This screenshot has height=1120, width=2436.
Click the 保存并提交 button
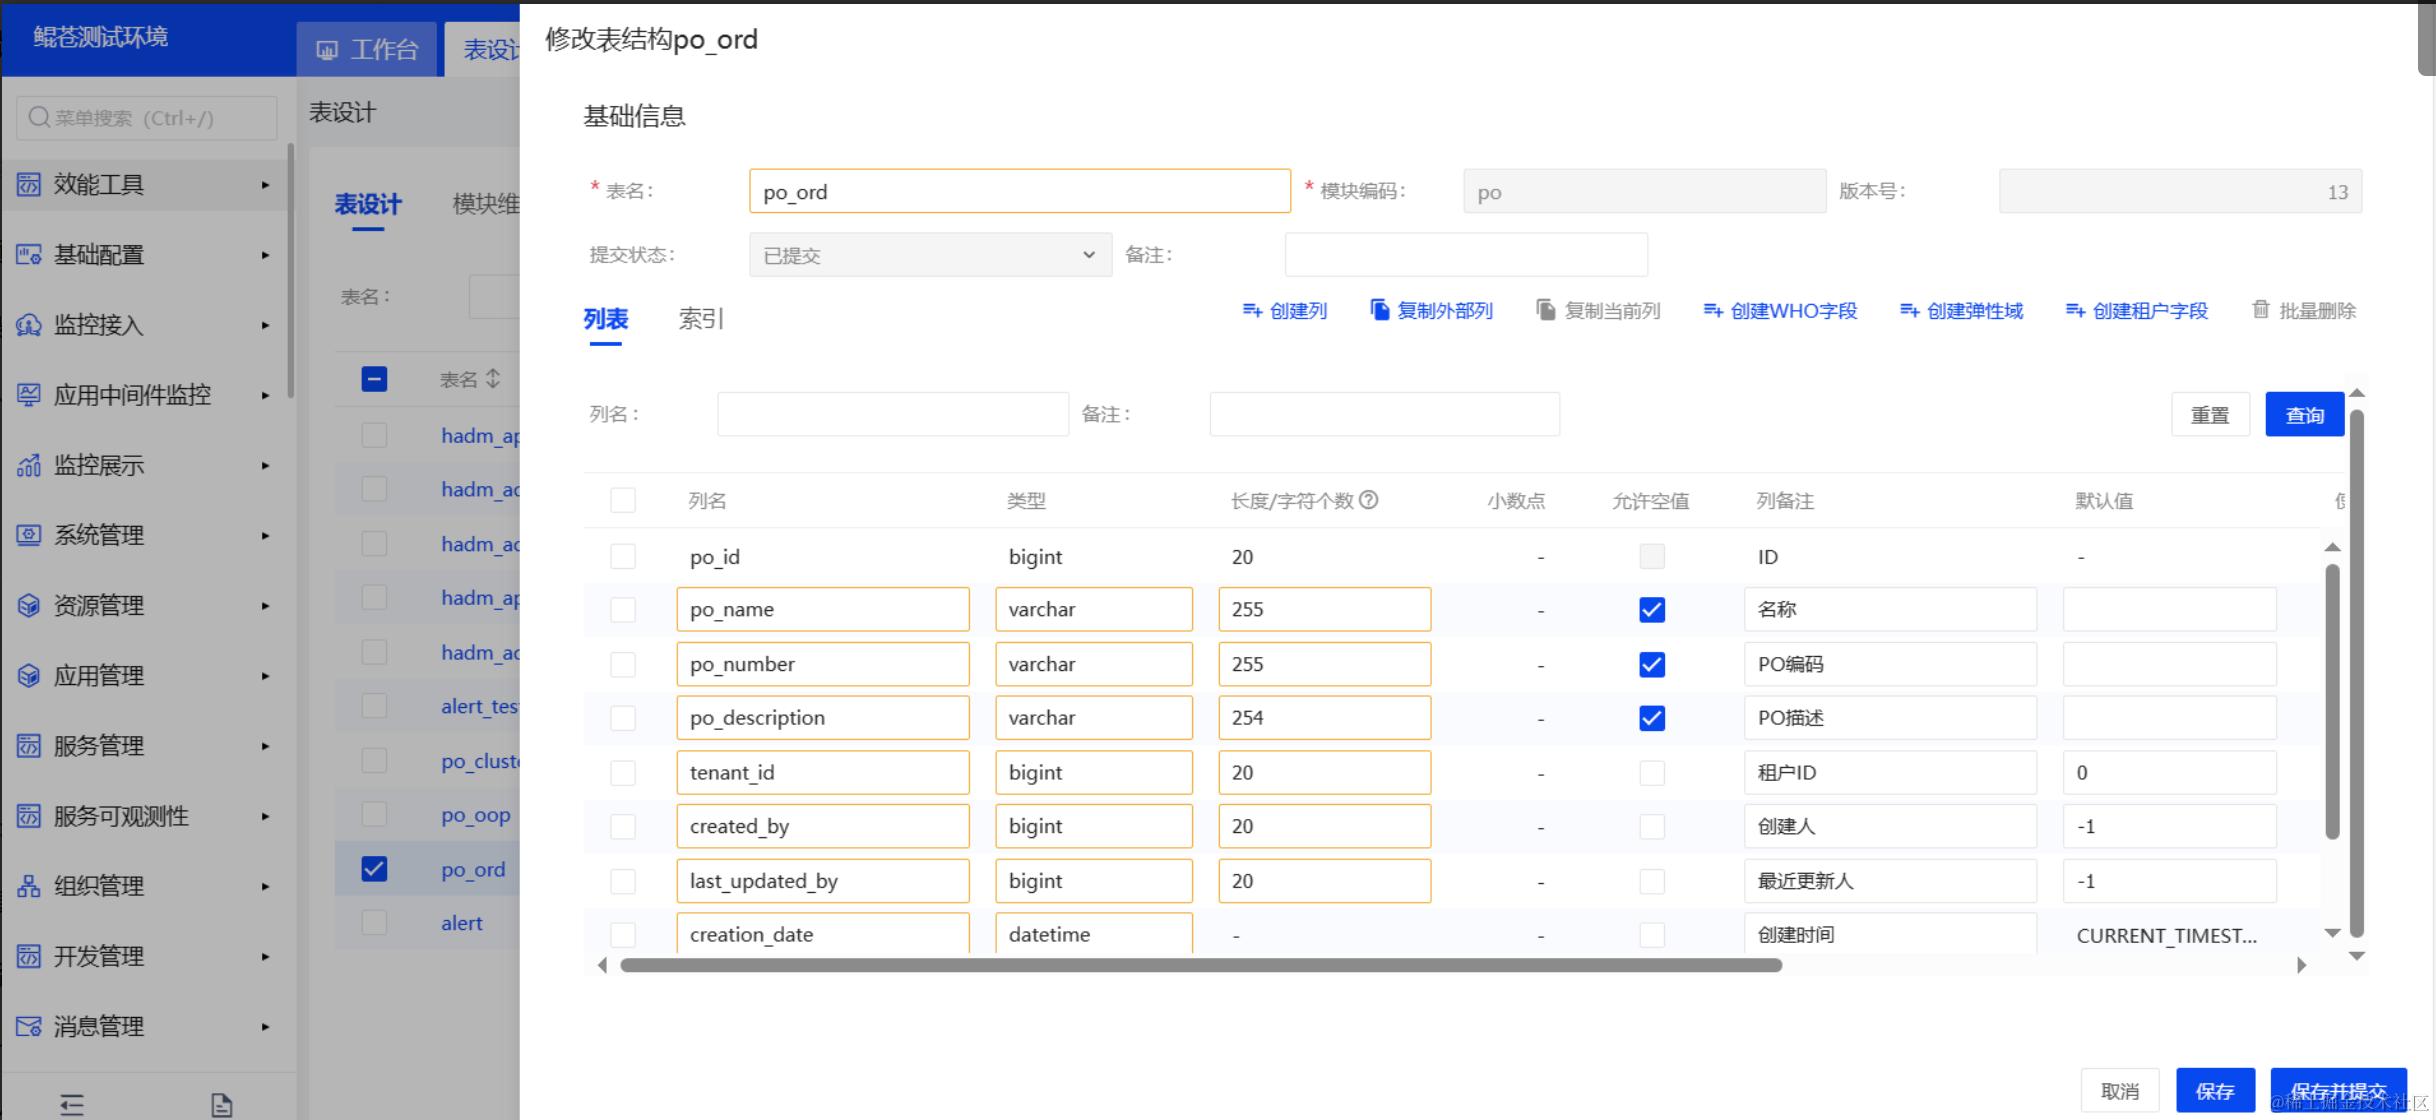tap(2337, 1091)
